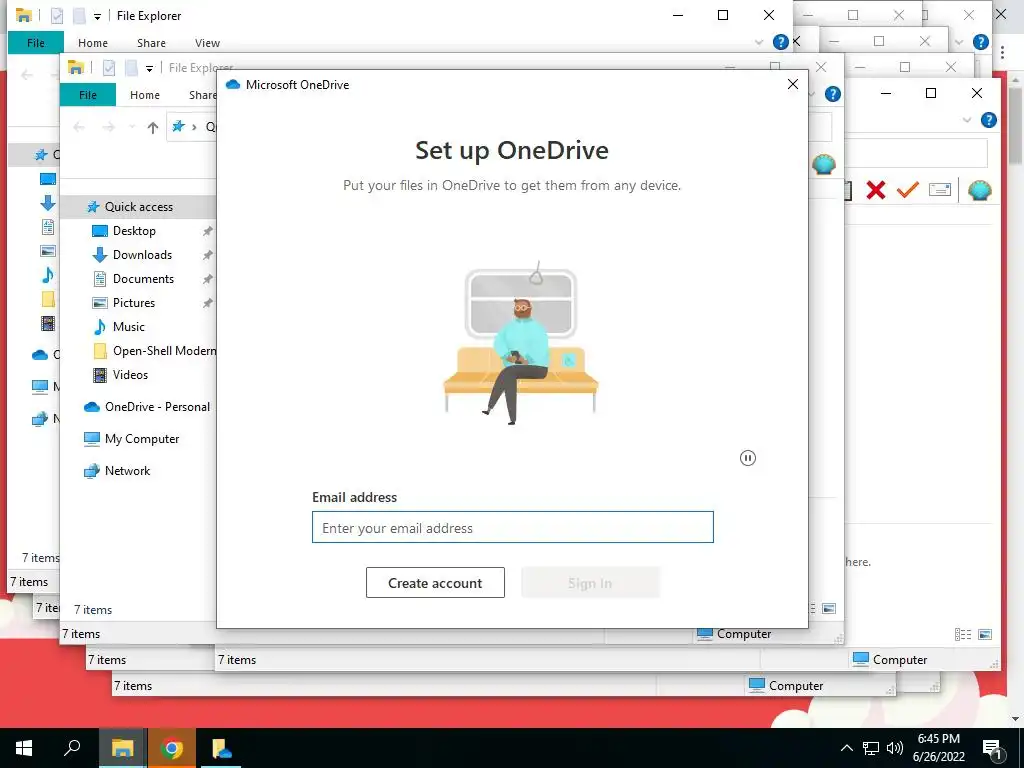Open Google Chrome from the taskbar
1024x768 pixels.
pyautogui.click(x=172, y=748)
